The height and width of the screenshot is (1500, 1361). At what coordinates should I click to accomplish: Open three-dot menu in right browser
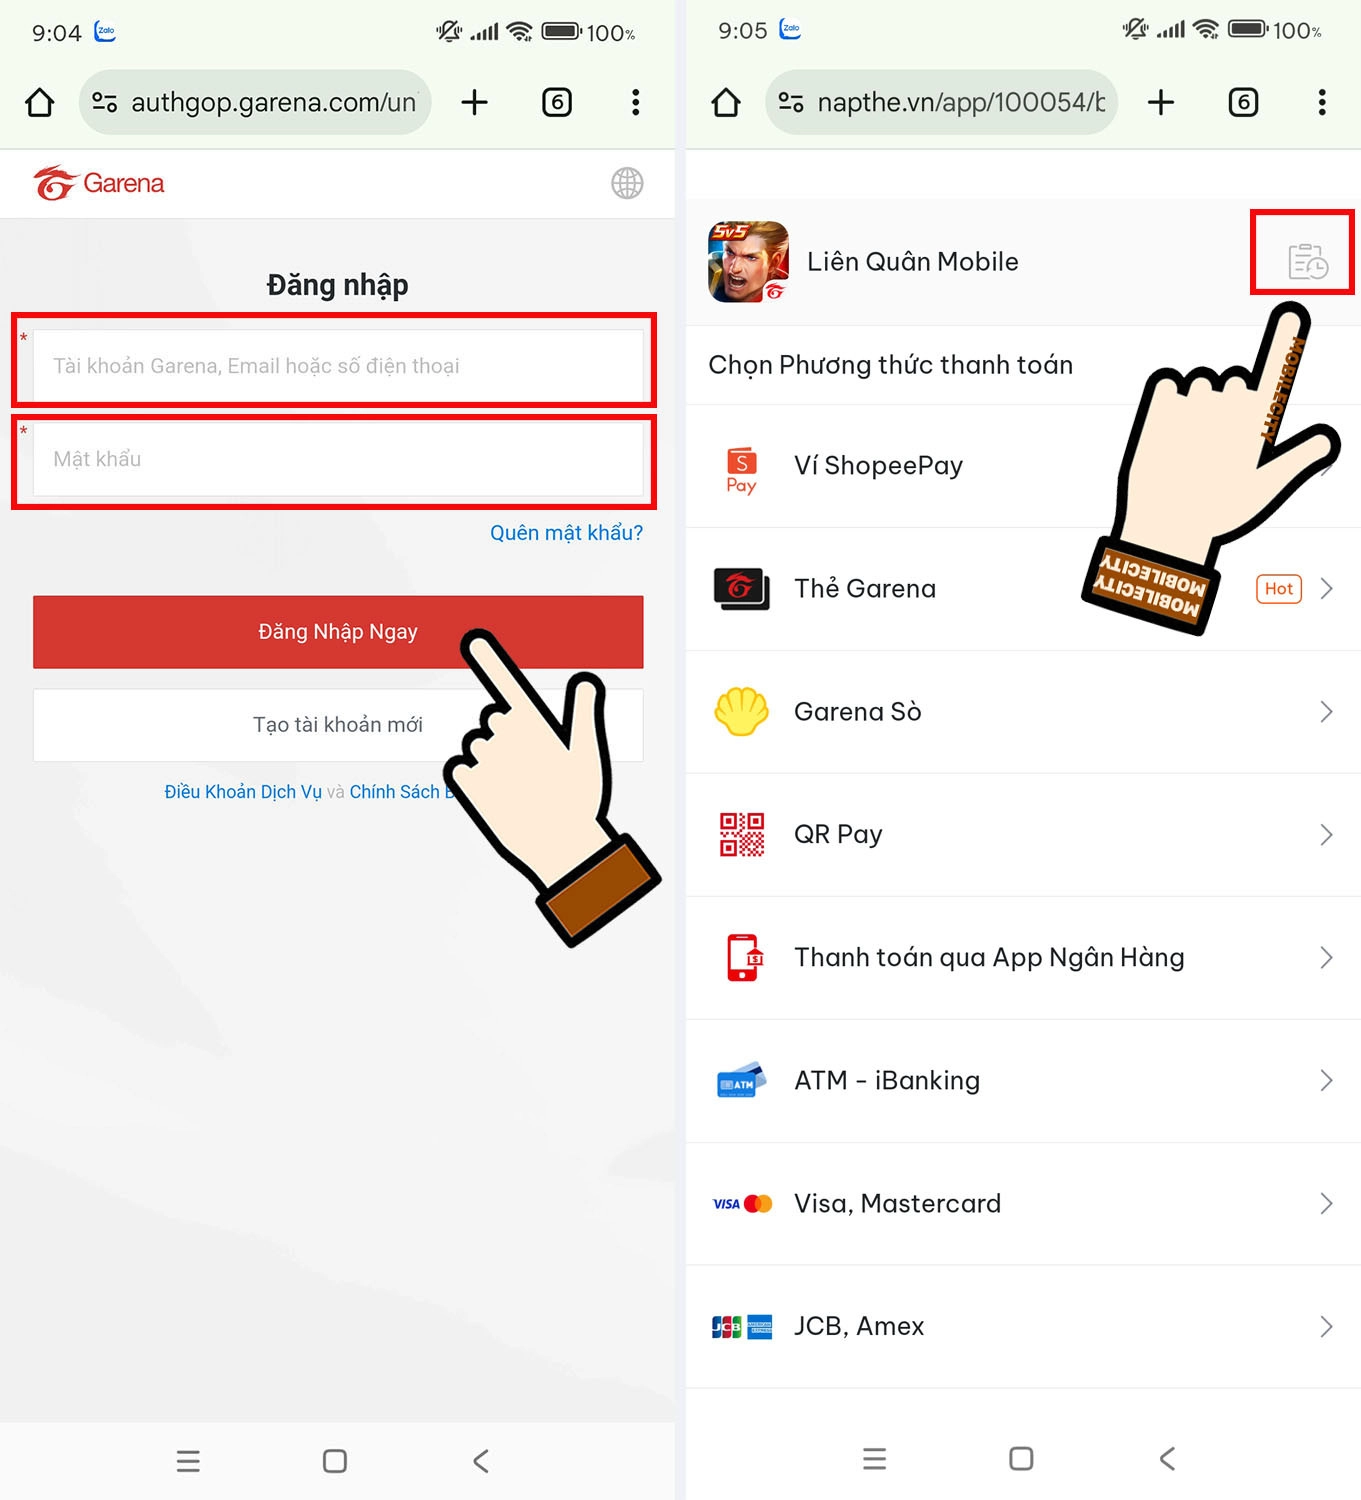[1322, 102]
